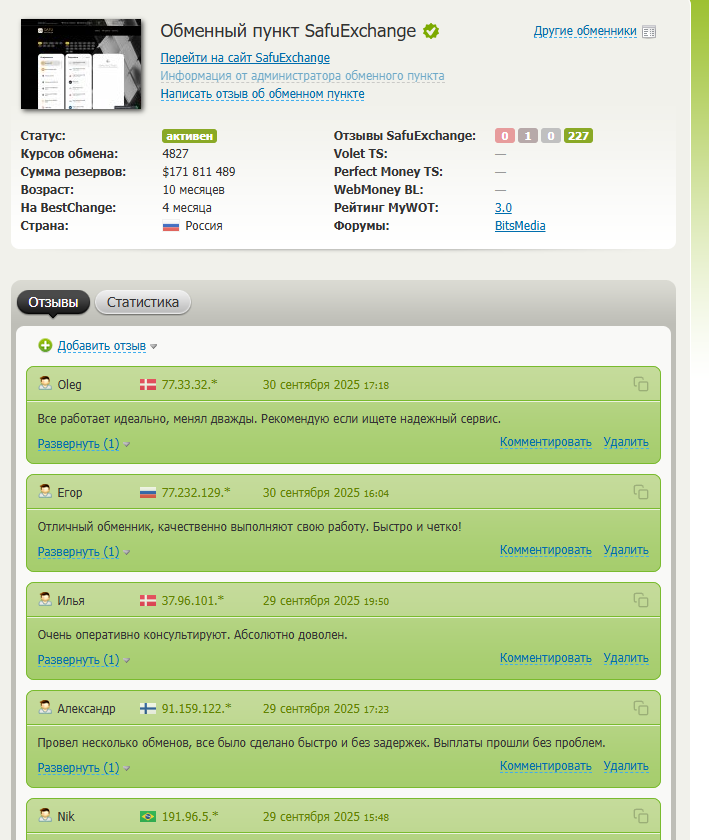Viewport: 709px width, 840px height.
Task: Copy Александр's review using the copy icon
Action: point(640,708)
